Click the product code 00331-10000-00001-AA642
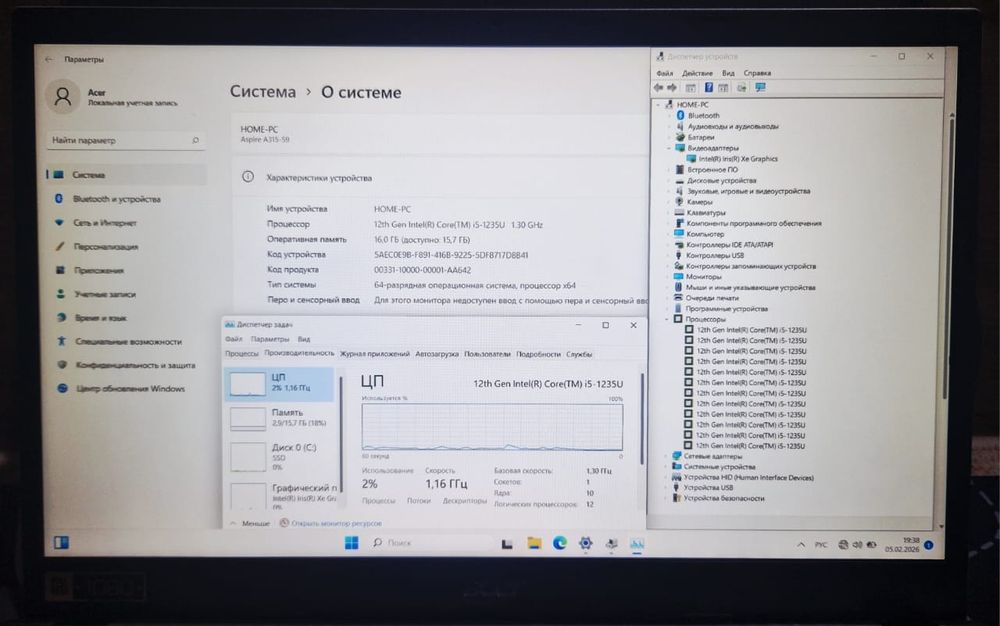The image size is (1000, 626). 422,270
